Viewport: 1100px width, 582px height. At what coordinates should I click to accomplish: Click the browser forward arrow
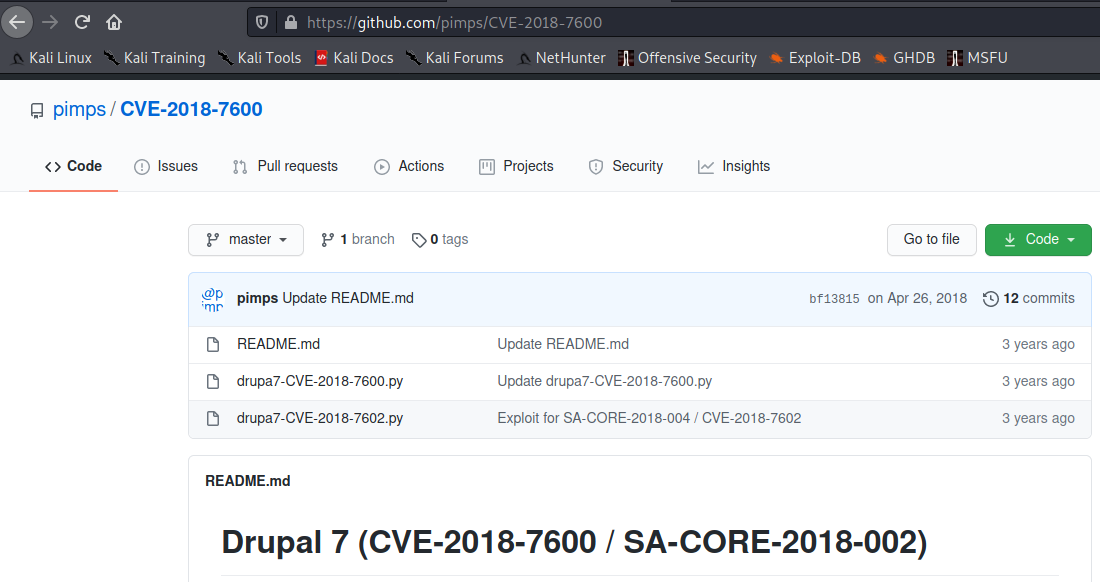coord(50,22)
